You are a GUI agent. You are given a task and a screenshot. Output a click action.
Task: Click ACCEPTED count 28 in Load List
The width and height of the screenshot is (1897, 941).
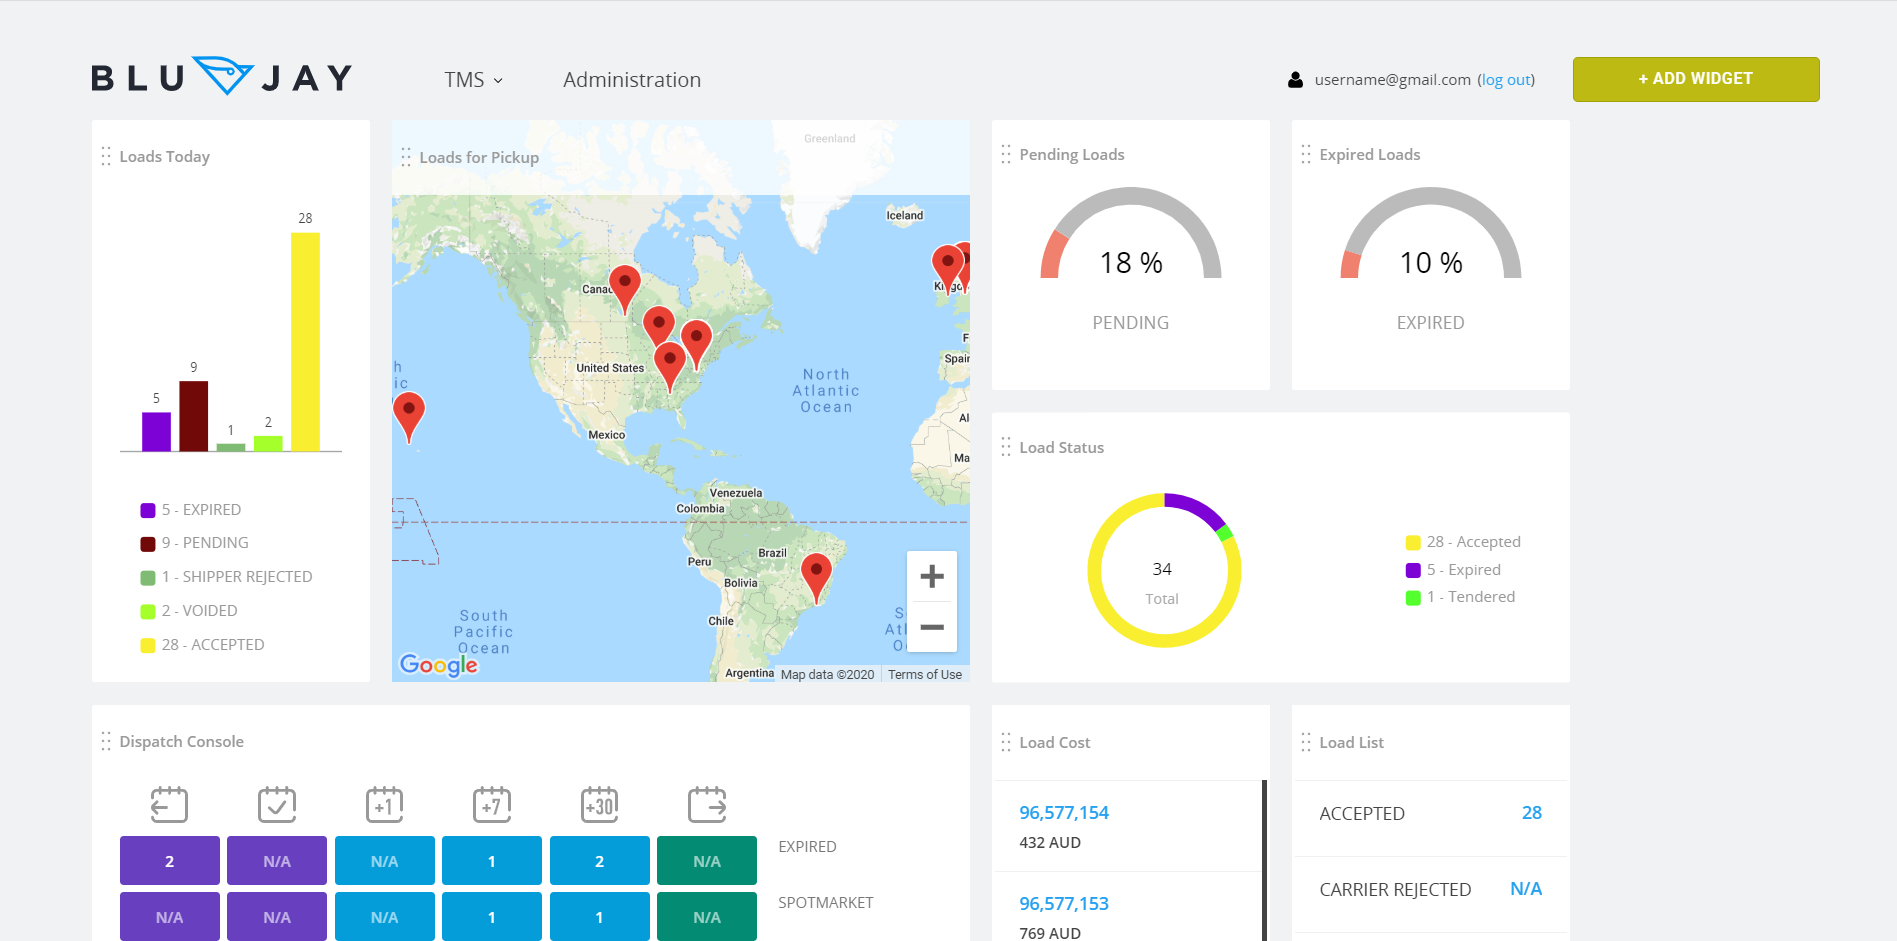pos(1531,813)
